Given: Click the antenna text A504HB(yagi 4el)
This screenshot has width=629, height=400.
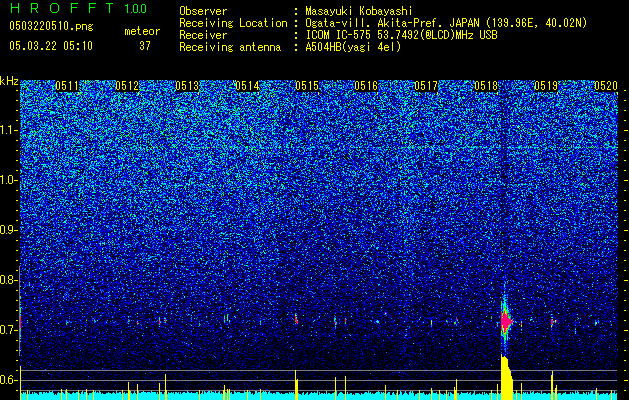Looking at the screenshot, I should (x=353, y=47).
